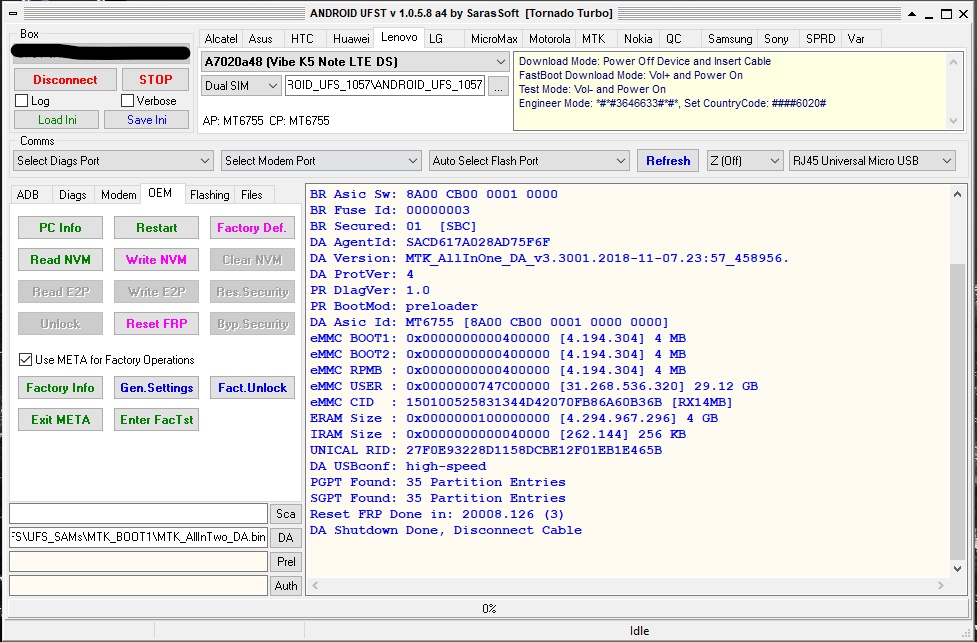Click the roll-up arrow in title bar
977x642 pixels.
(912, 14)
